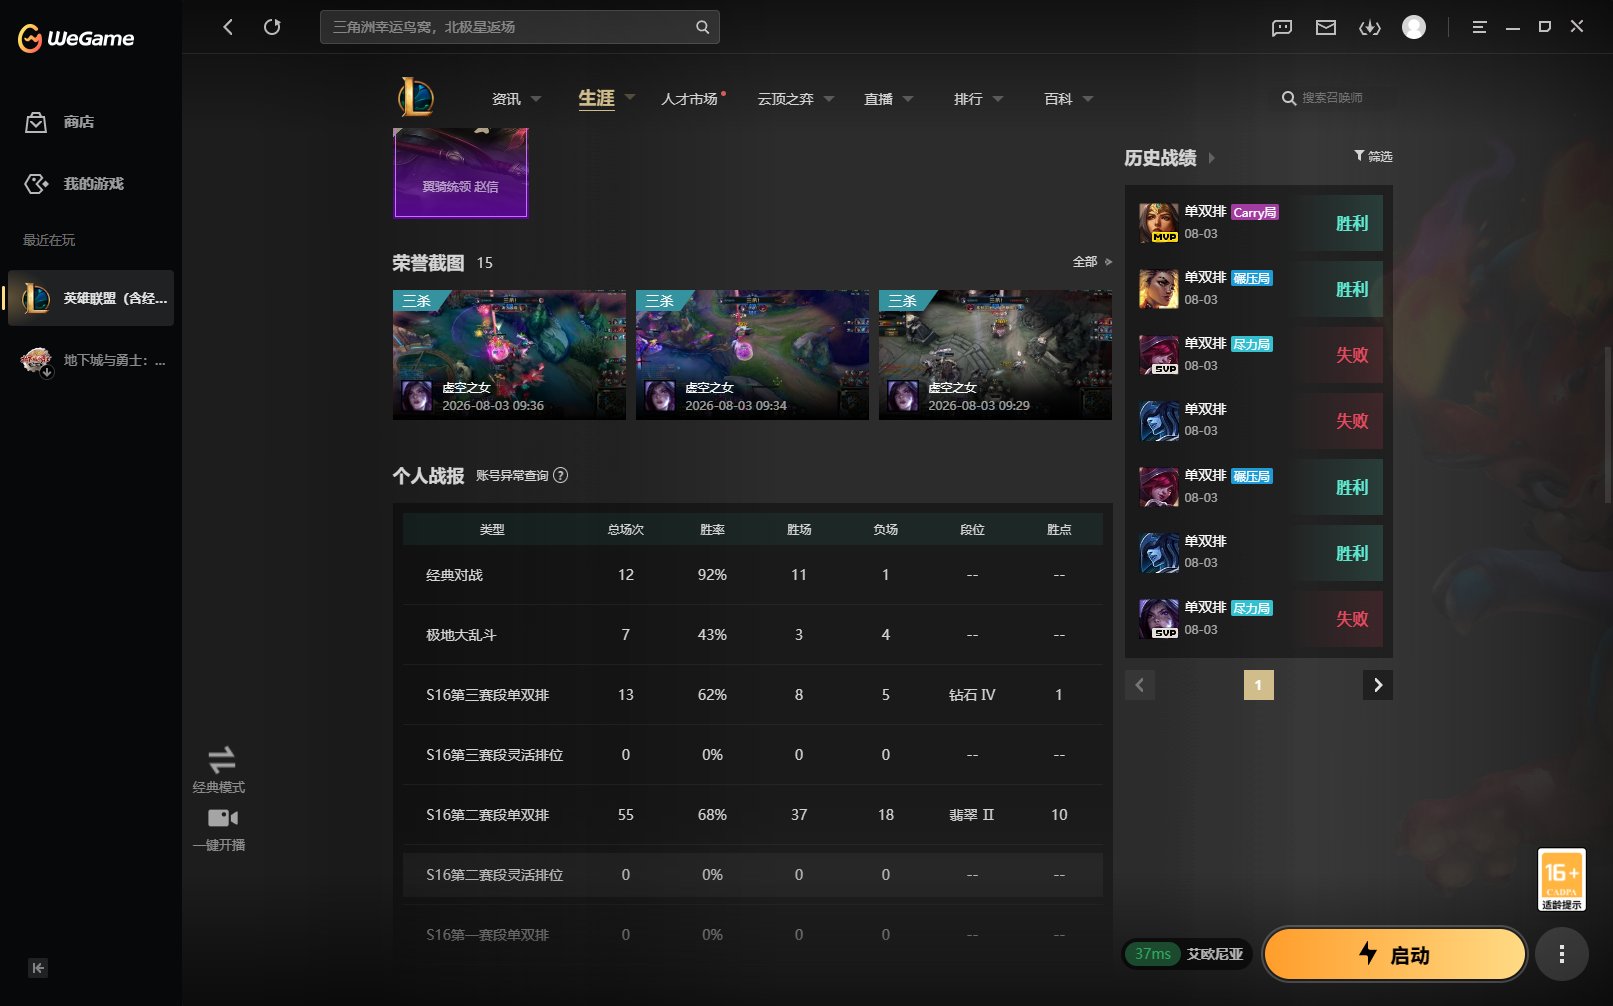Launch the game with 启动 button
Screen dimensions: 1613x1006
tap(1395, 954)
